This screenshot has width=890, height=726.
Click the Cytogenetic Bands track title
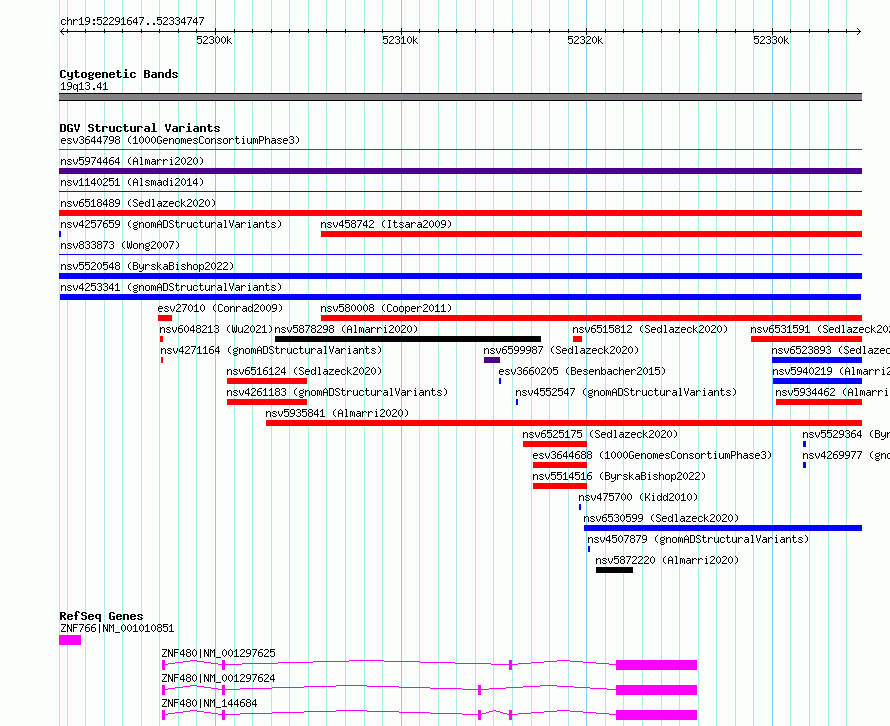tap(119, 74)
